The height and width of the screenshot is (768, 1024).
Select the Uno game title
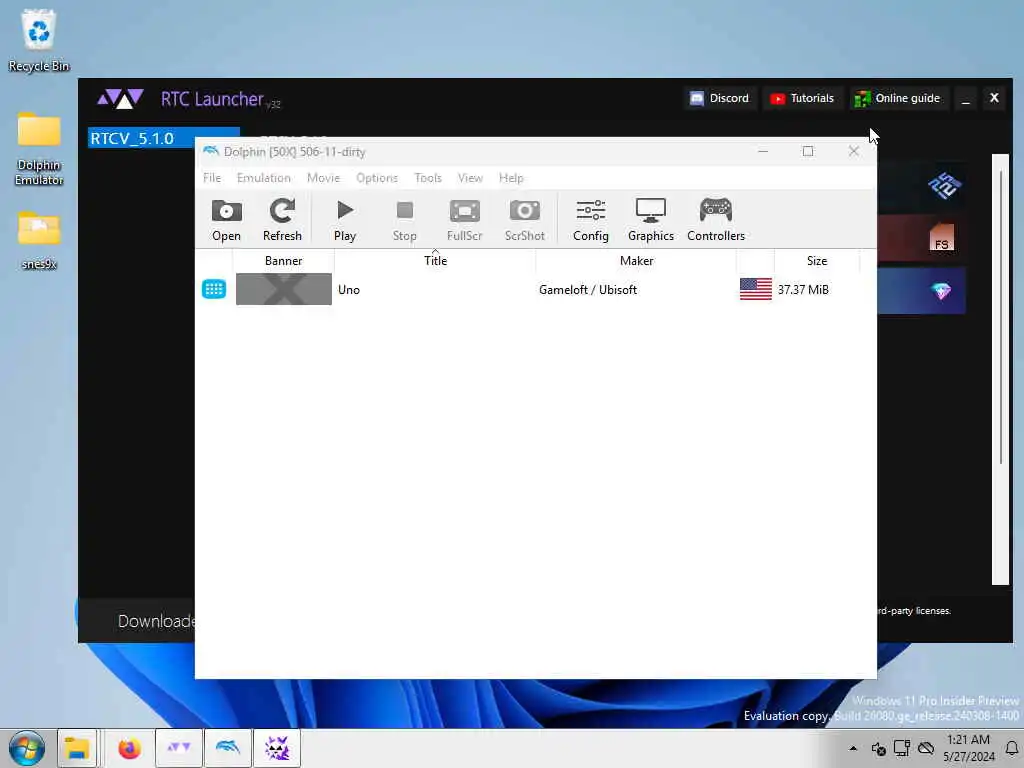(349, 290)
